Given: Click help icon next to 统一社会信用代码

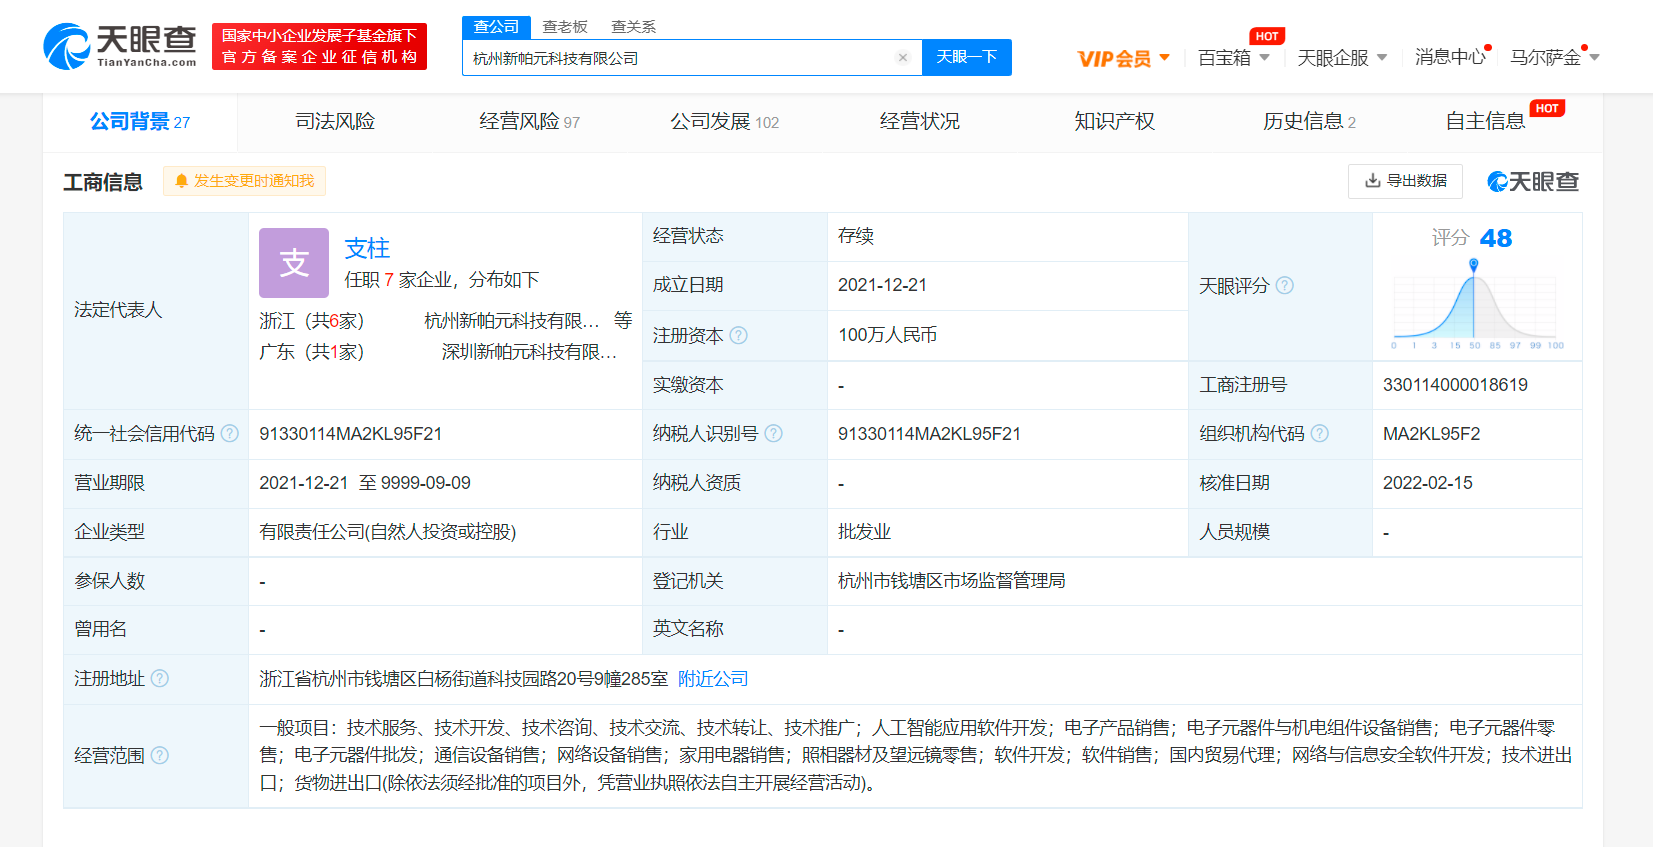Looking at the screenshot, I should pyautogui.click(x=230, y=434).
